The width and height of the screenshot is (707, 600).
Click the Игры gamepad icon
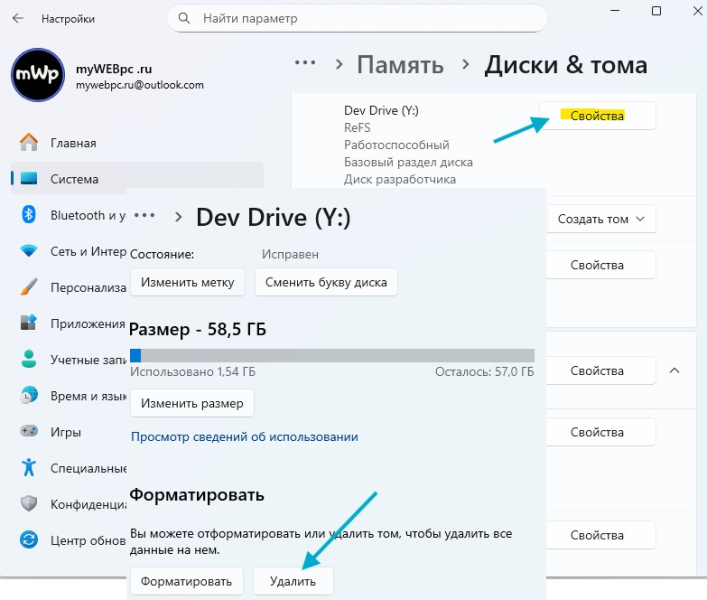29,431
